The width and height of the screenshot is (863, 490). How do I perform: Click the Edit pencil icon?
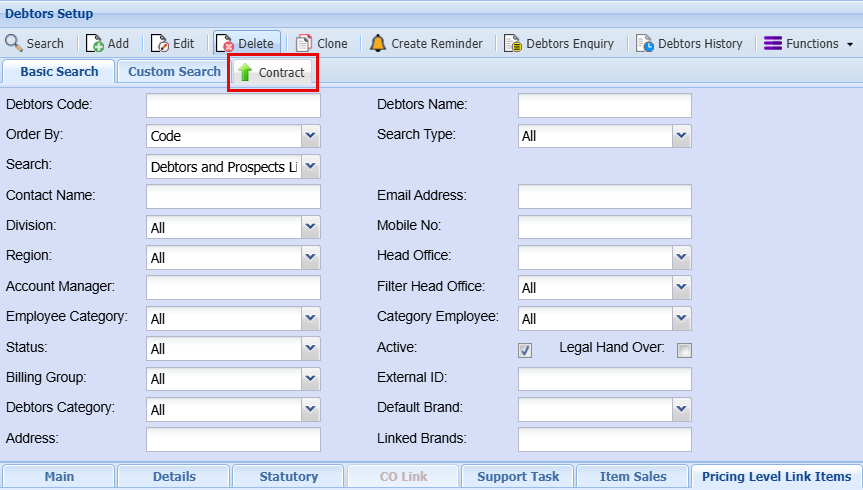(160, 43)
